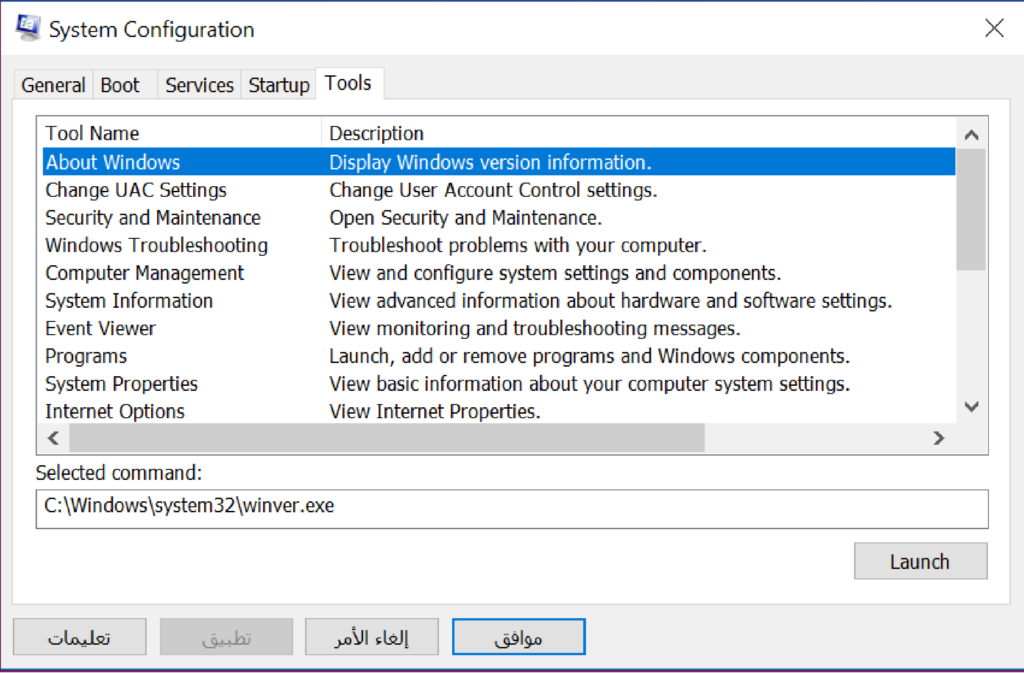Click the horizontal scroll right arrow

(x=939, y=438)
